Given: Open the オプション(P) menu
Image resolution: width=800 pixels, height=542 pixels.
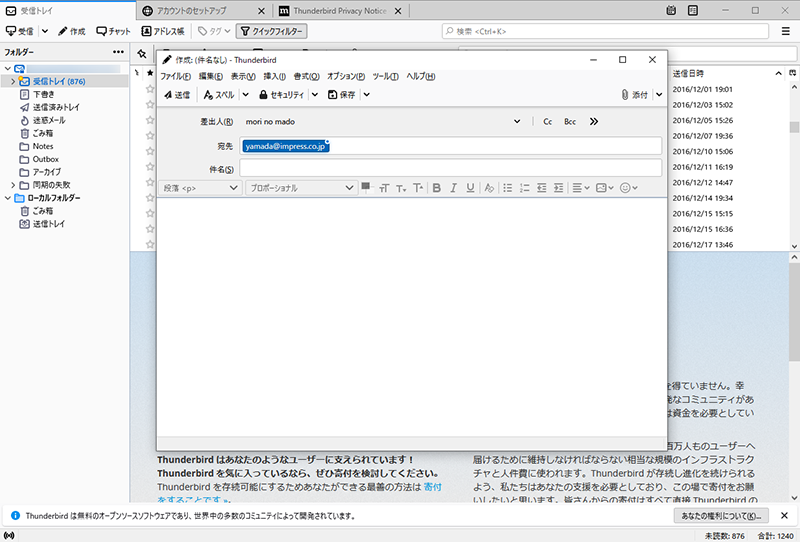Looking at the screenshot, I should (346, 77).
